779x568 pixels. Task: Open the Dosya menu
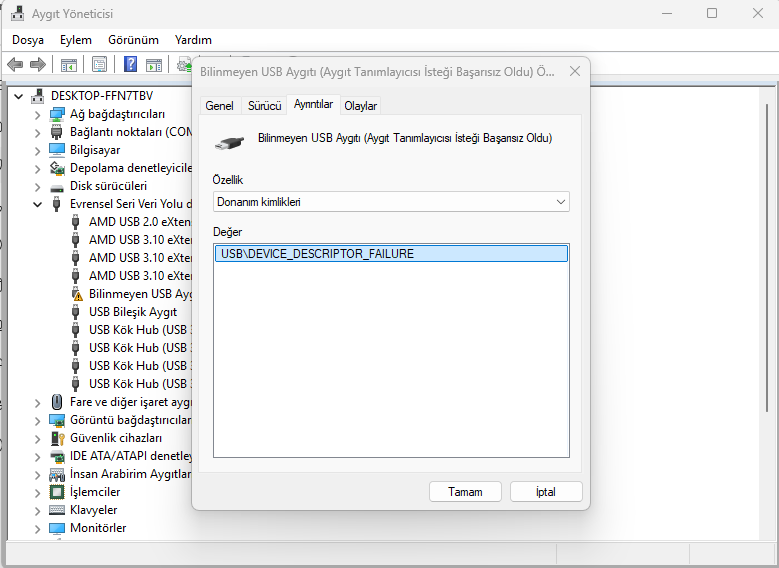click(28, 40)
